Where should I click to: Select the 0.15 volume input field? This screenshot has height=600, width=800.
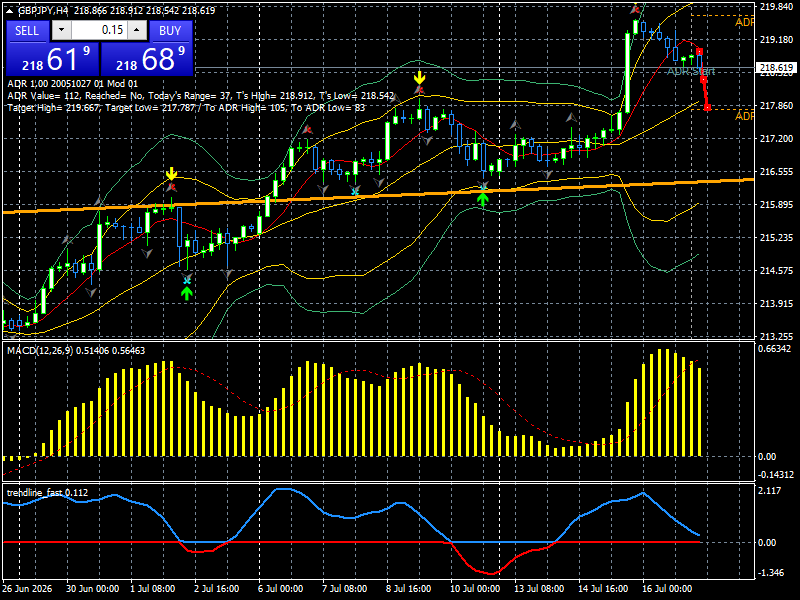tap(99, 30)
